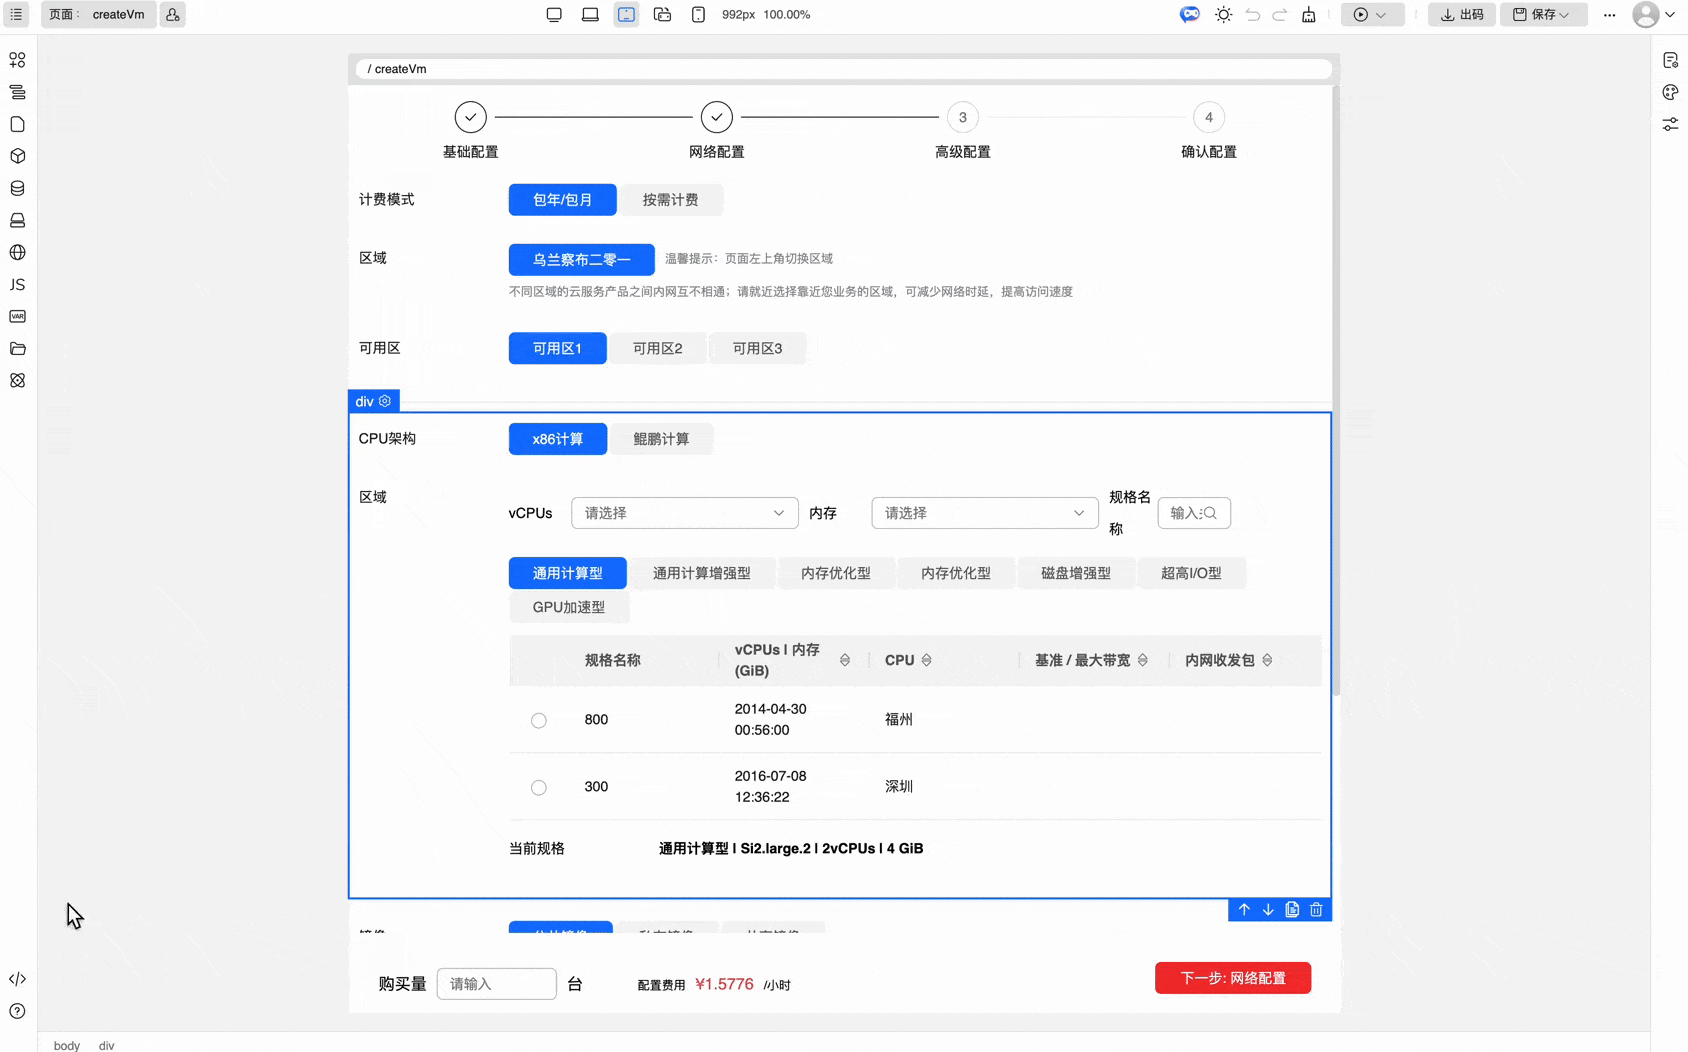Click the undo arrow in the toolbar

click(x=1252, y=14)
